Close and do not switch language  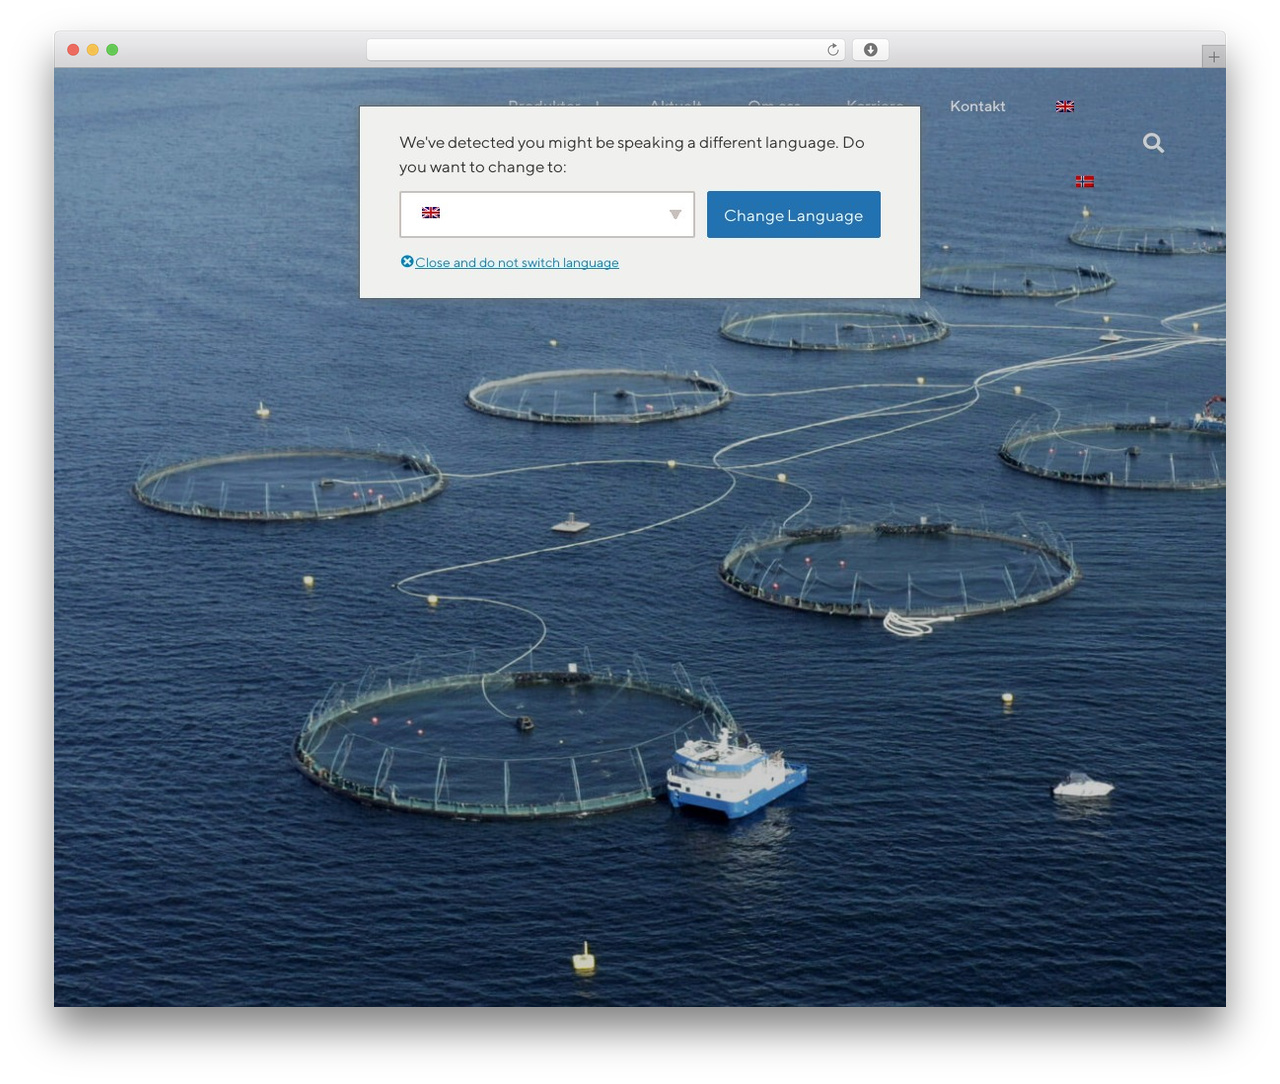pos(510,262)
